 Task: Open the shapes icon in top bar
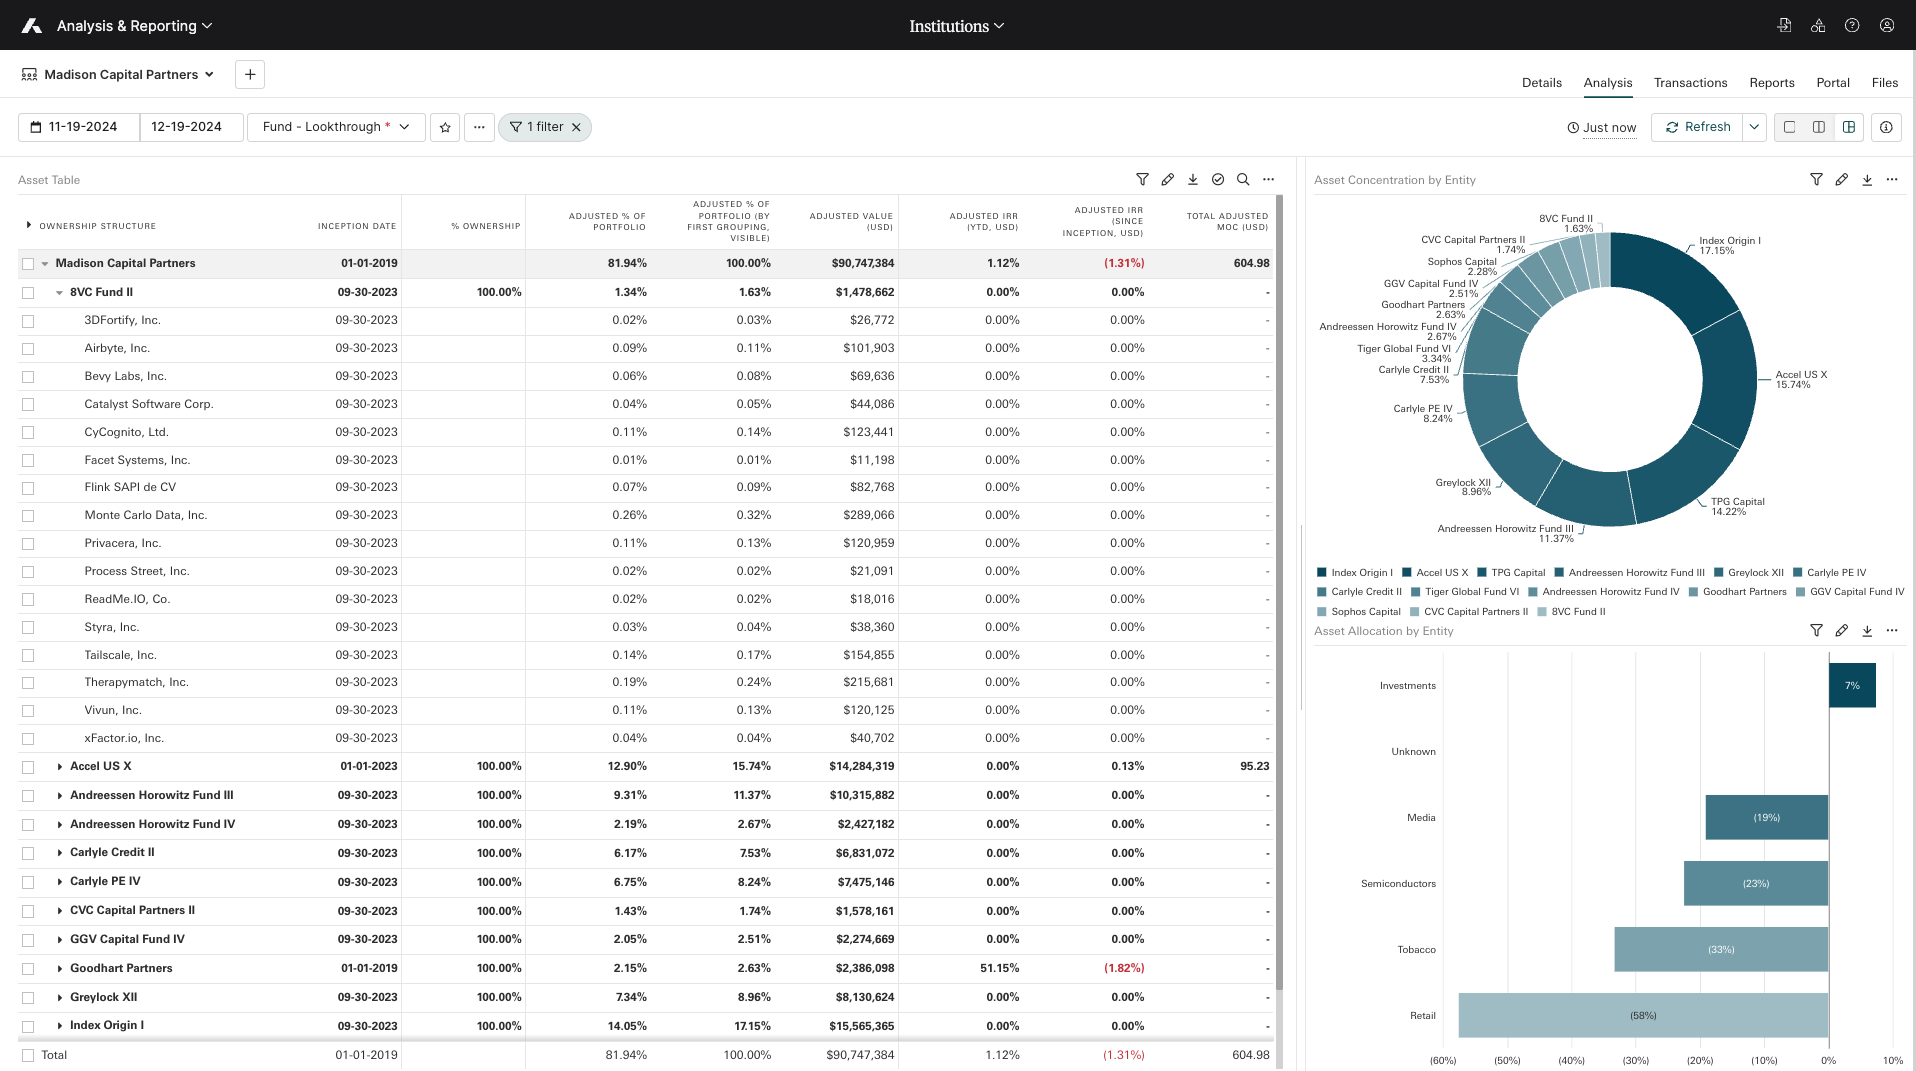[1818, 26]
